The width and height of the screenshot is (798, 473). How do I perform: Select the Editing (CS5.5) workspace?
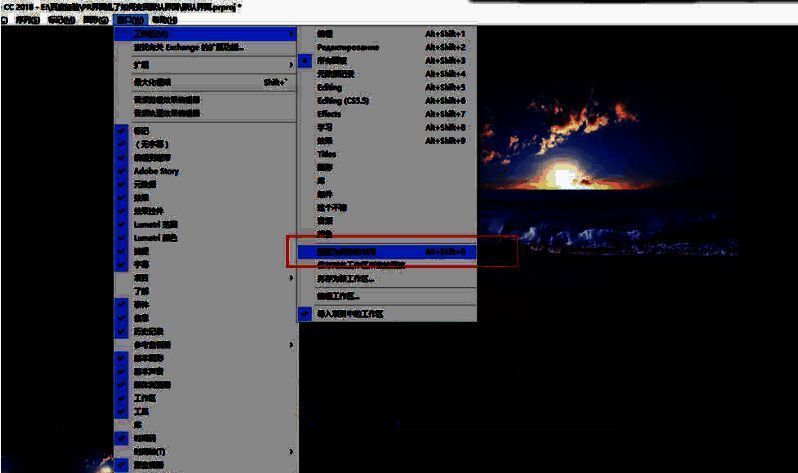tap(341, 101)
